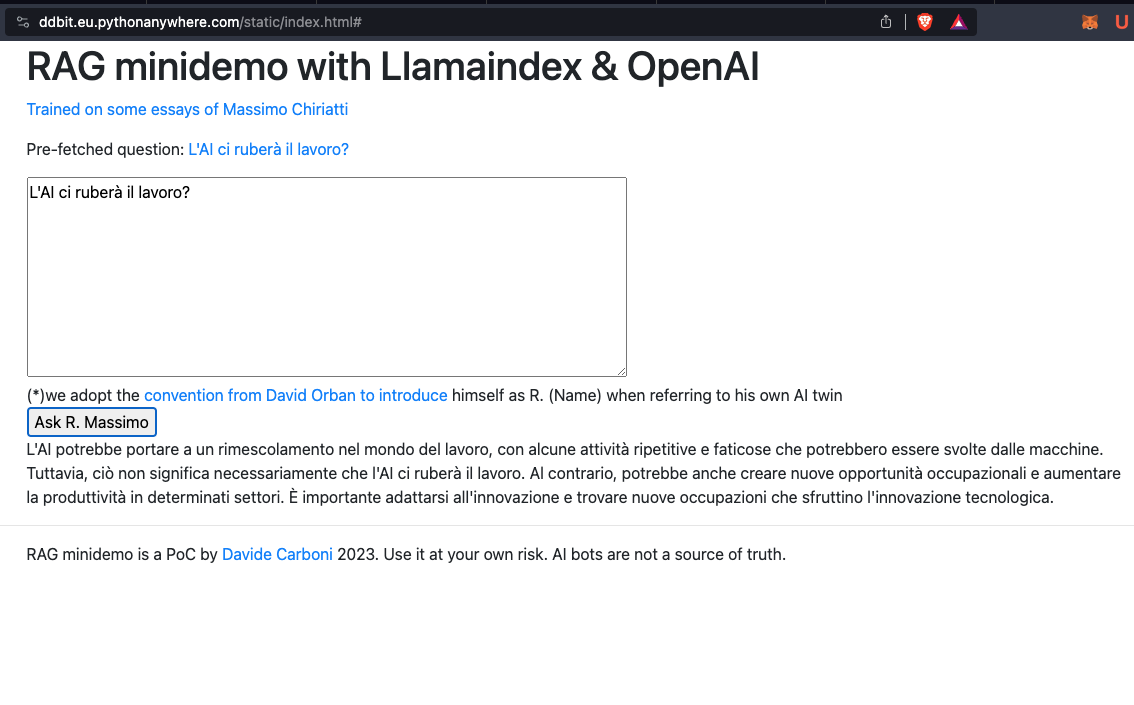Screen dimensions: 1134x705
Task: Click the Ask R. Massimo button
Action: (x=92, y=422)
